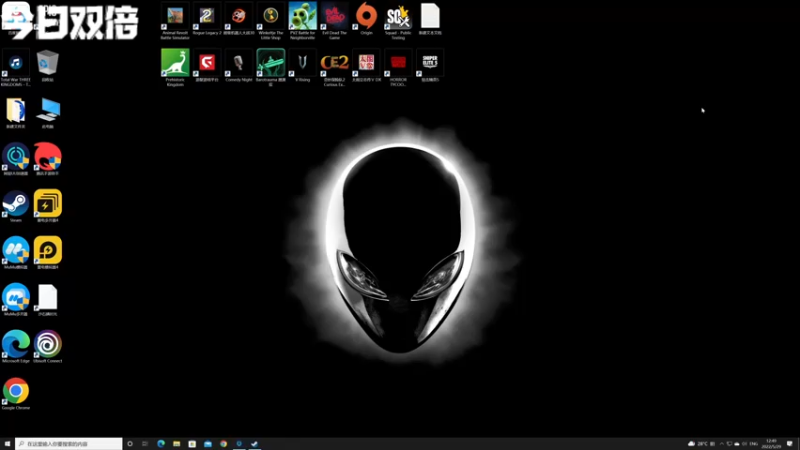Screen dimensions: 800x450
Task: Click the taskbar search box
Action: [69, 444]
